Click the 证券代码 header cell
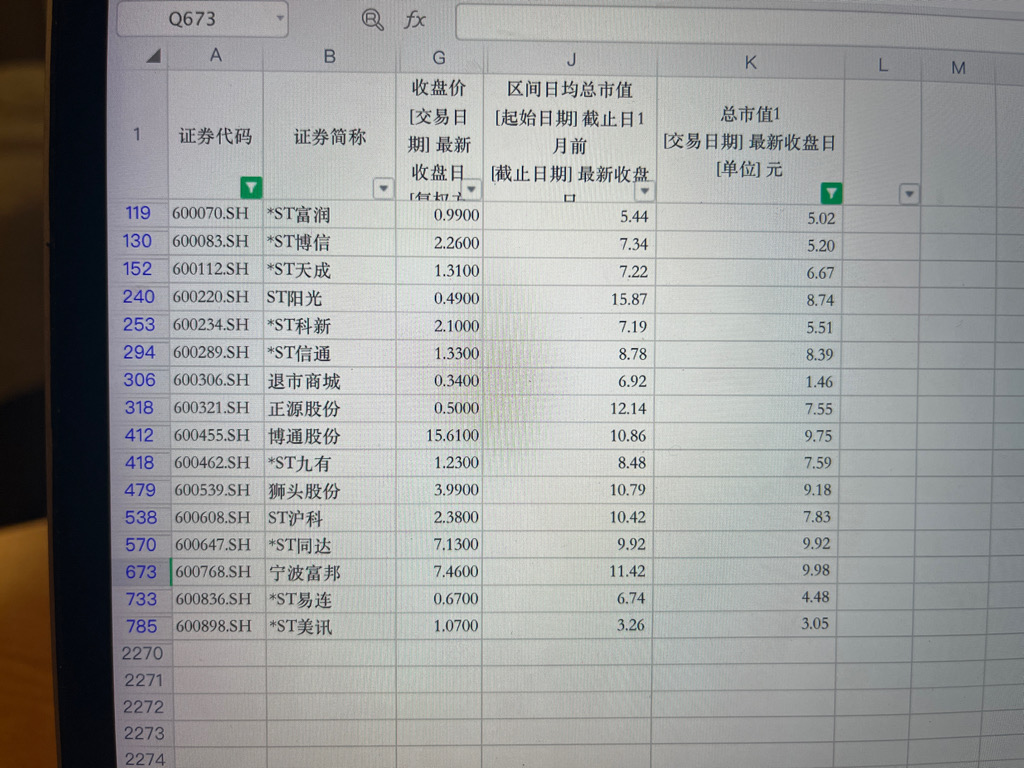The image size is (1024, 768). coord(216,136)
